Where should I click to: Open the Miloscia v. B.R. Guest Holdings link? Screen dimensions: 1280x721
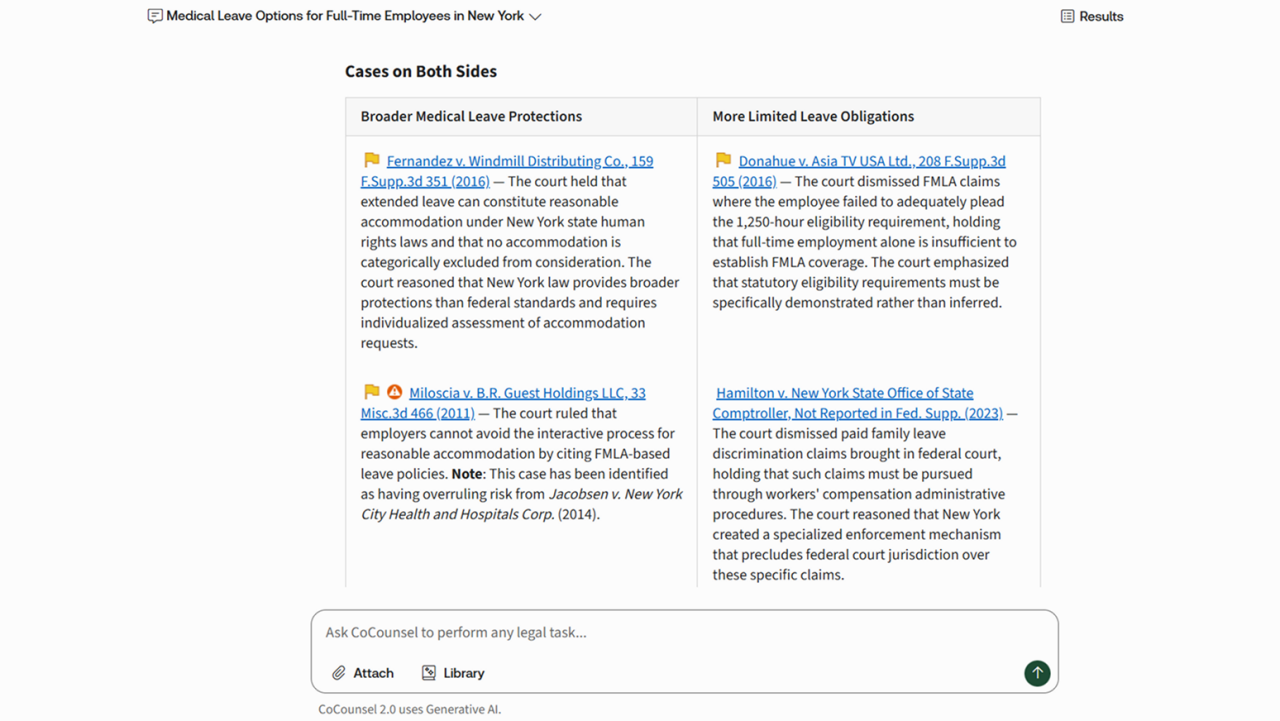pyautogui.click(x=526, y=393)
